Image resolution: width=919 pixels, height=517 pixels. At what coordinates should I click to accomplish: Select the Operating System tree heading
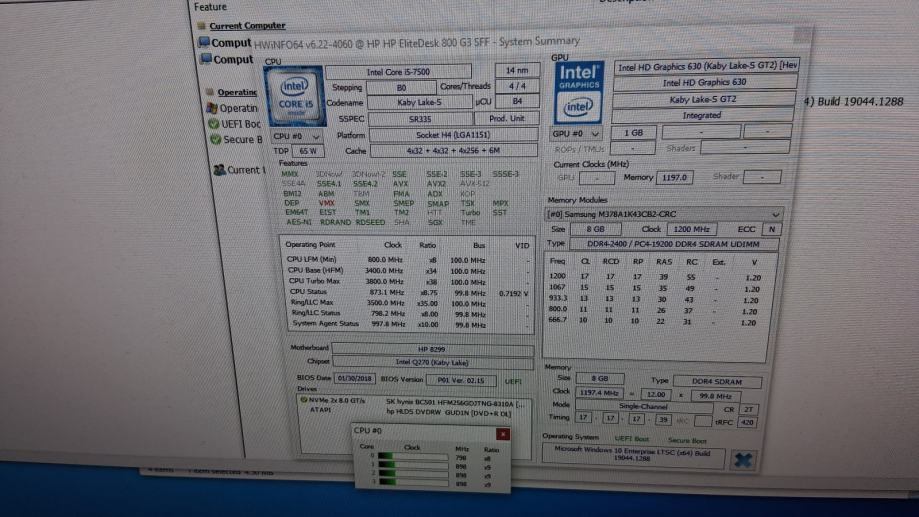tap(237, 92)
